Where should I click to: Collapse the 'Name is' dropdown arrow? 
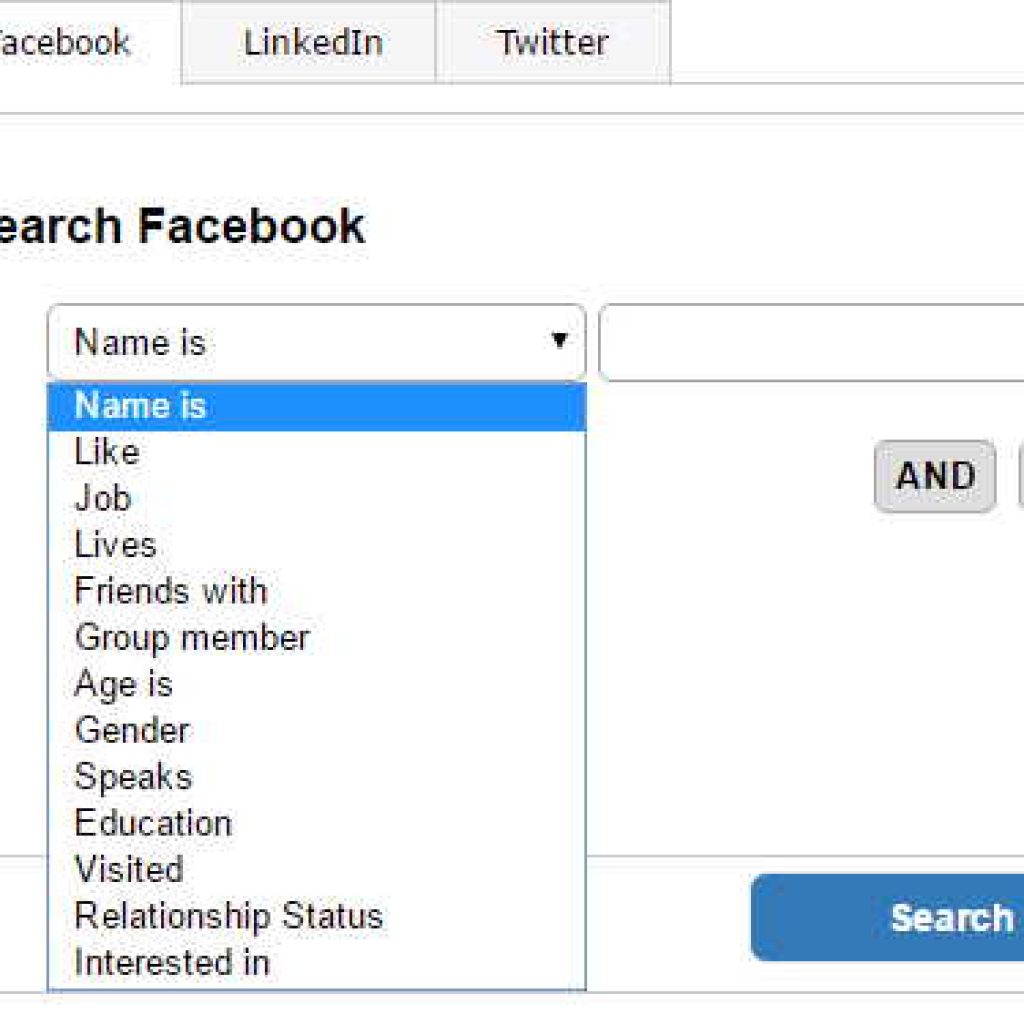coord(559,342)
